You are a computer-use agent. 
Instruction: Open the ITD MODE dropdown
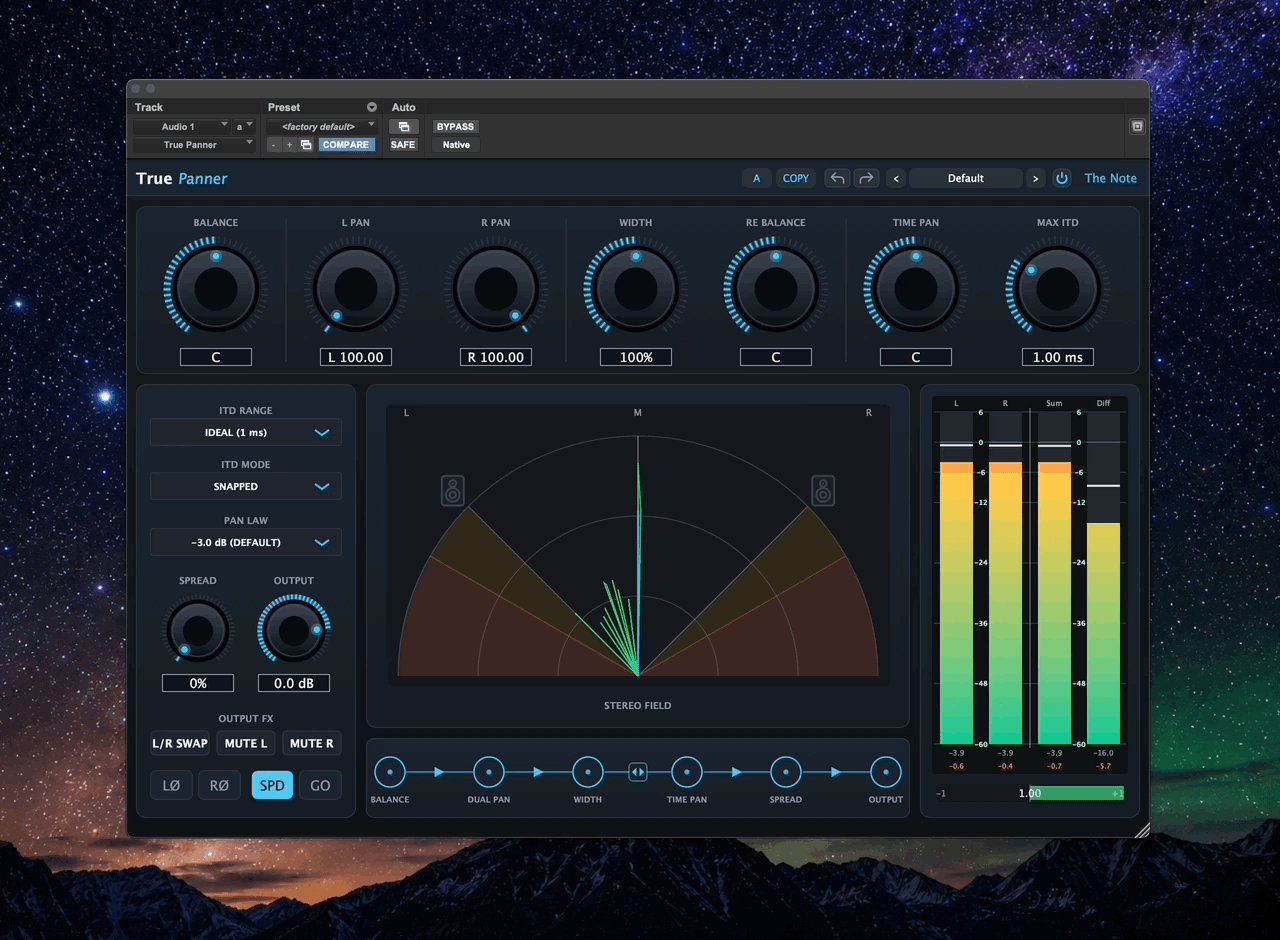click(x=246, y=486)
